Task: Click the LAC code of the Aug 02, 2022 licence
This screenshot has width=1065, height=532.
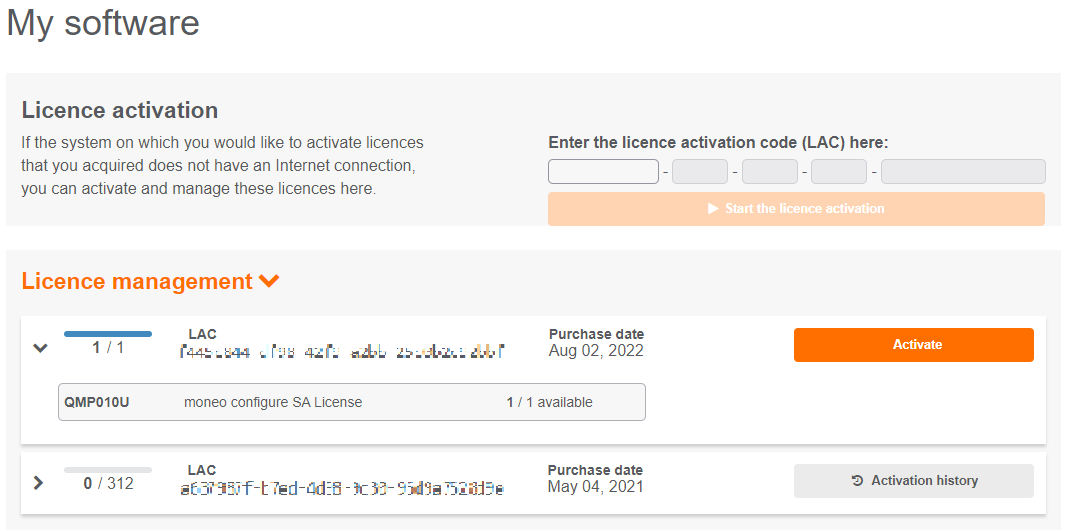Action: 342,352
